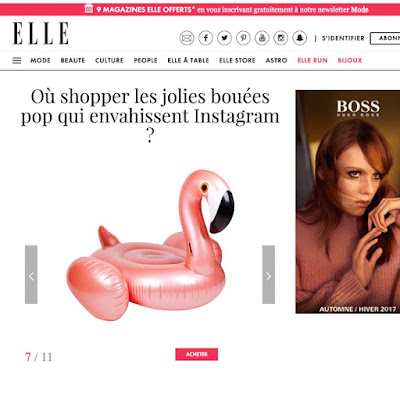Show previous slideshow image with left arrow
Viewport: 400px width, 400px height.
point(31,275)
